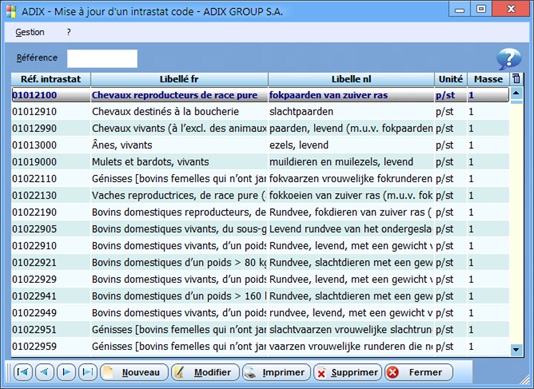Image resolution: width=534 pixels, height=389 pixels.
Task: Select code 01022959 row
Action: (260, 346)
